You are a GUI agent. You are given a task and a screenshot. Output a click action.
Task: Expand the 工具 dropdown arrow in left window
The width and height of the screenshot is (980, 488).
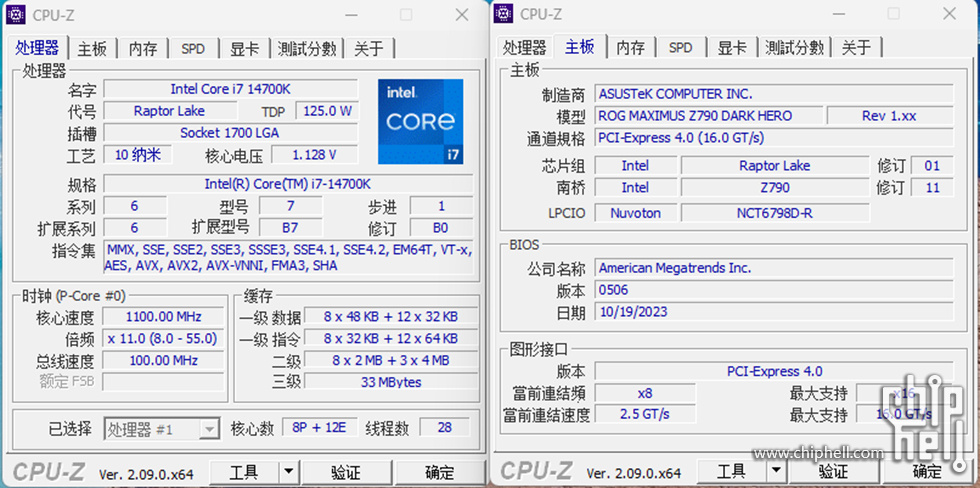pos(288,472)
